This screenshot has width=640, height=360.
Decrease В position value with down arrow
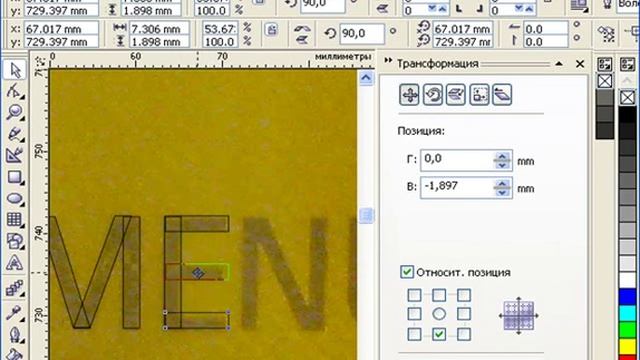click(x=502, y=192)
